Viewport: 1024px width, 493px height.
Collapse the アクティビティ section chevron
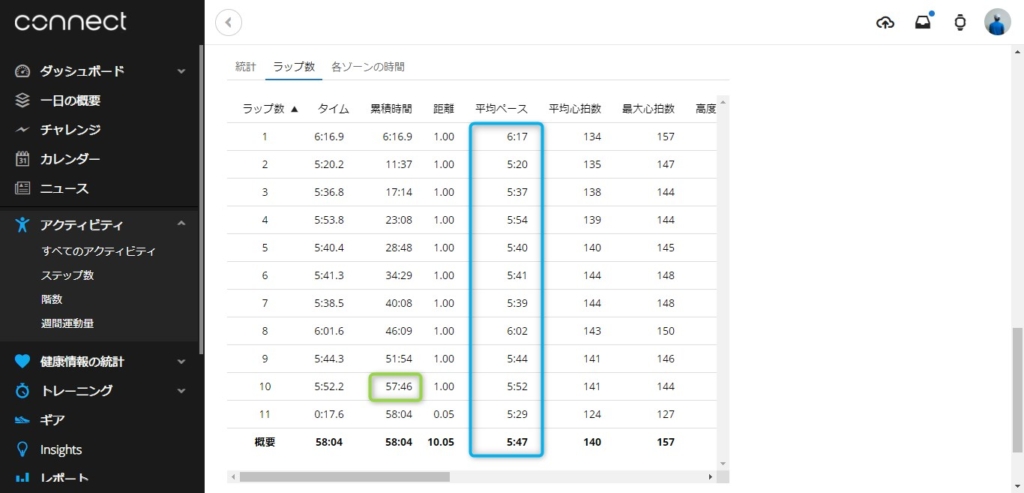click(x=181, y=225)
